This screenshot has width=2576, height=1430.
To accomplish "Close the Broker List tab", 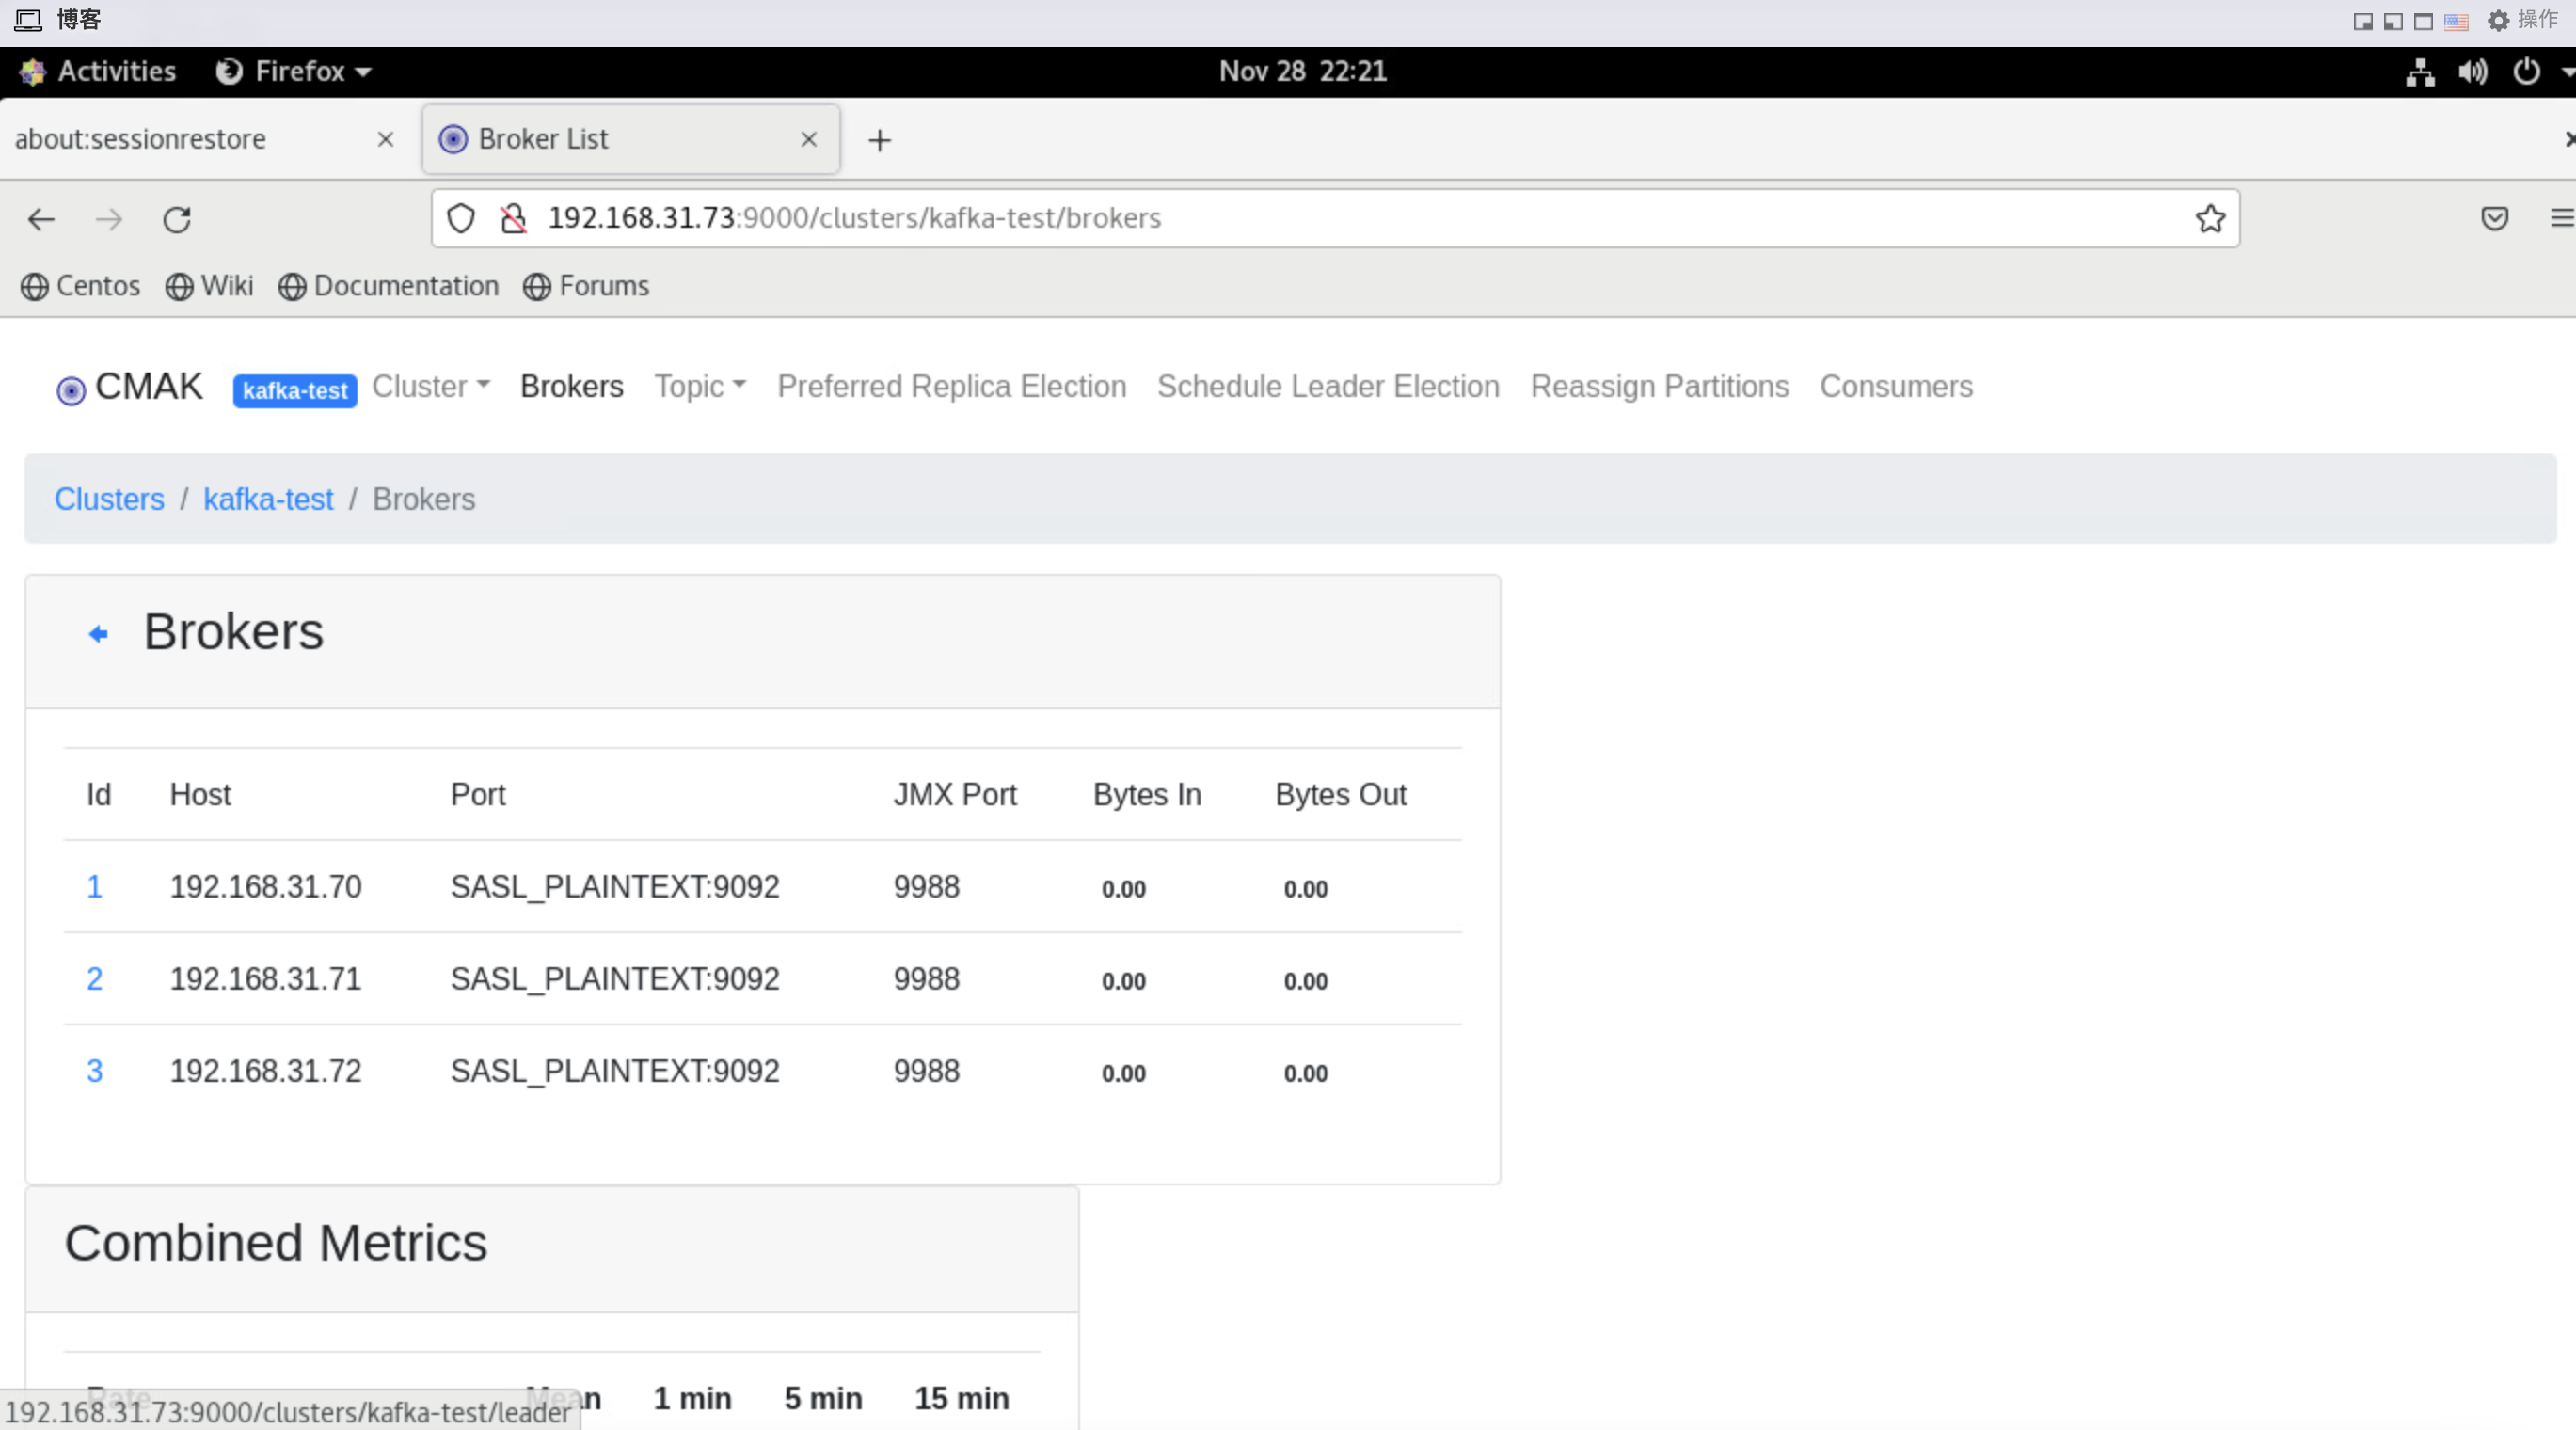I will click(809, 140).
